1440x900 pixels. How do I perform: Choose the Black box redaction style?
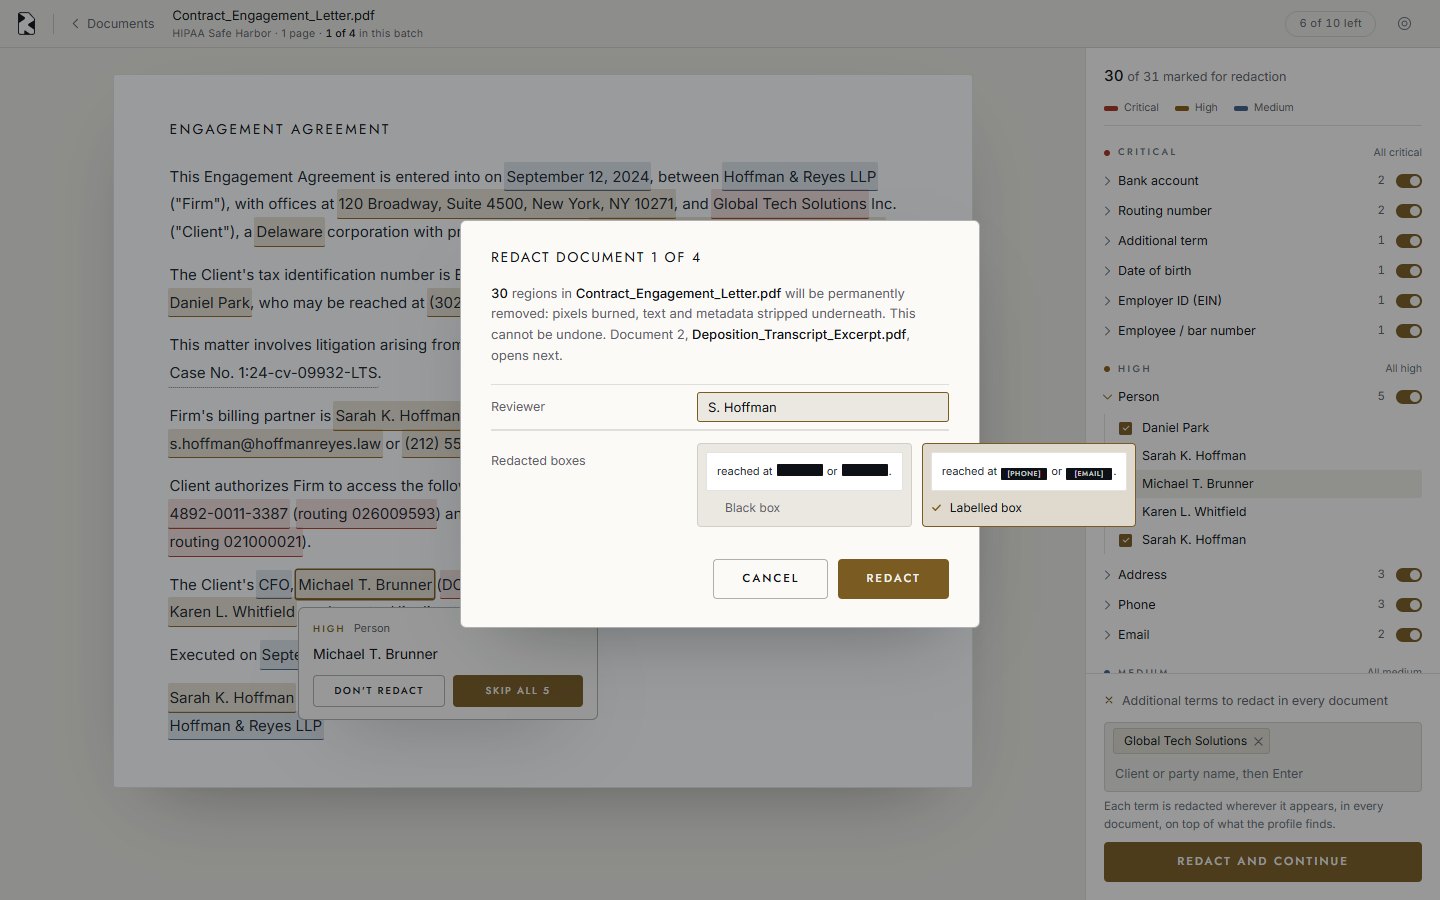(804, 485)
